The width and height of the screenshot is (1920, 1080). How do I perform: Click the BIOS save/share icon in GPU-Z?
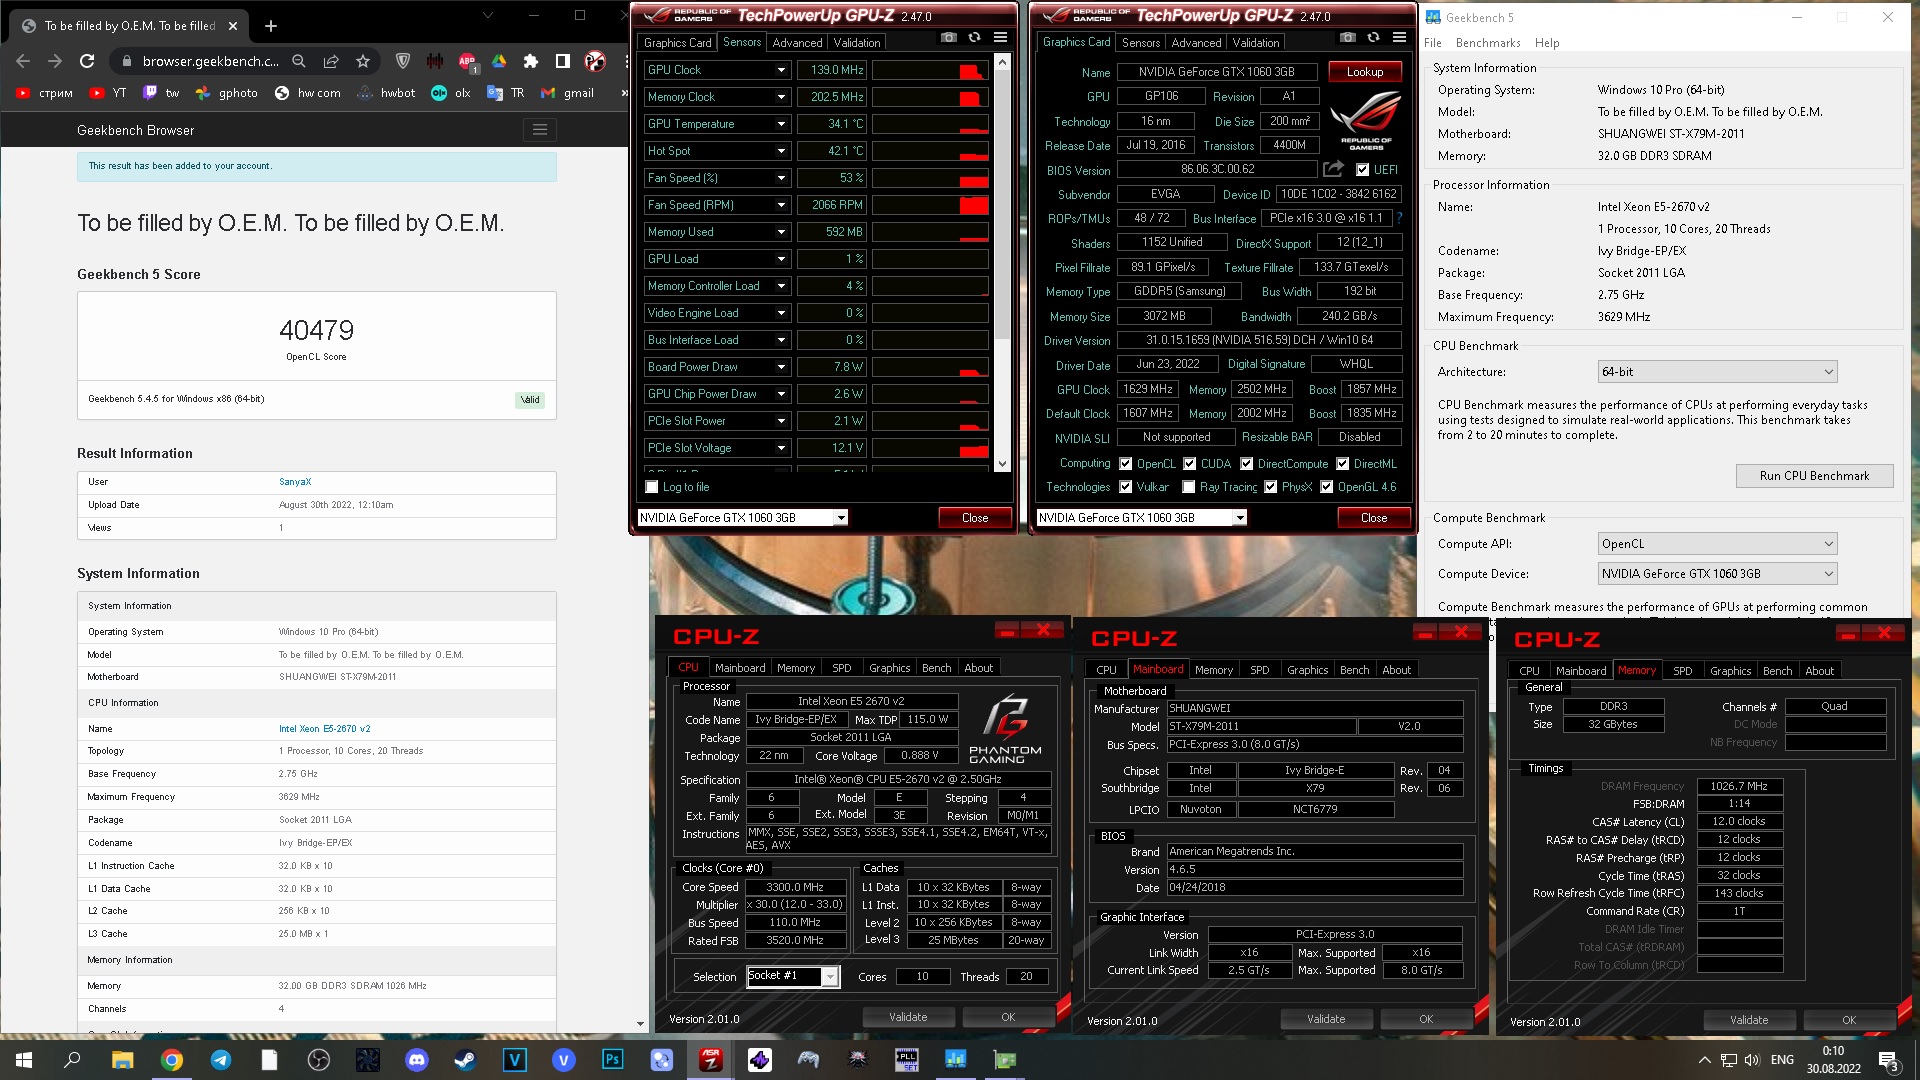coord(1334,169)
